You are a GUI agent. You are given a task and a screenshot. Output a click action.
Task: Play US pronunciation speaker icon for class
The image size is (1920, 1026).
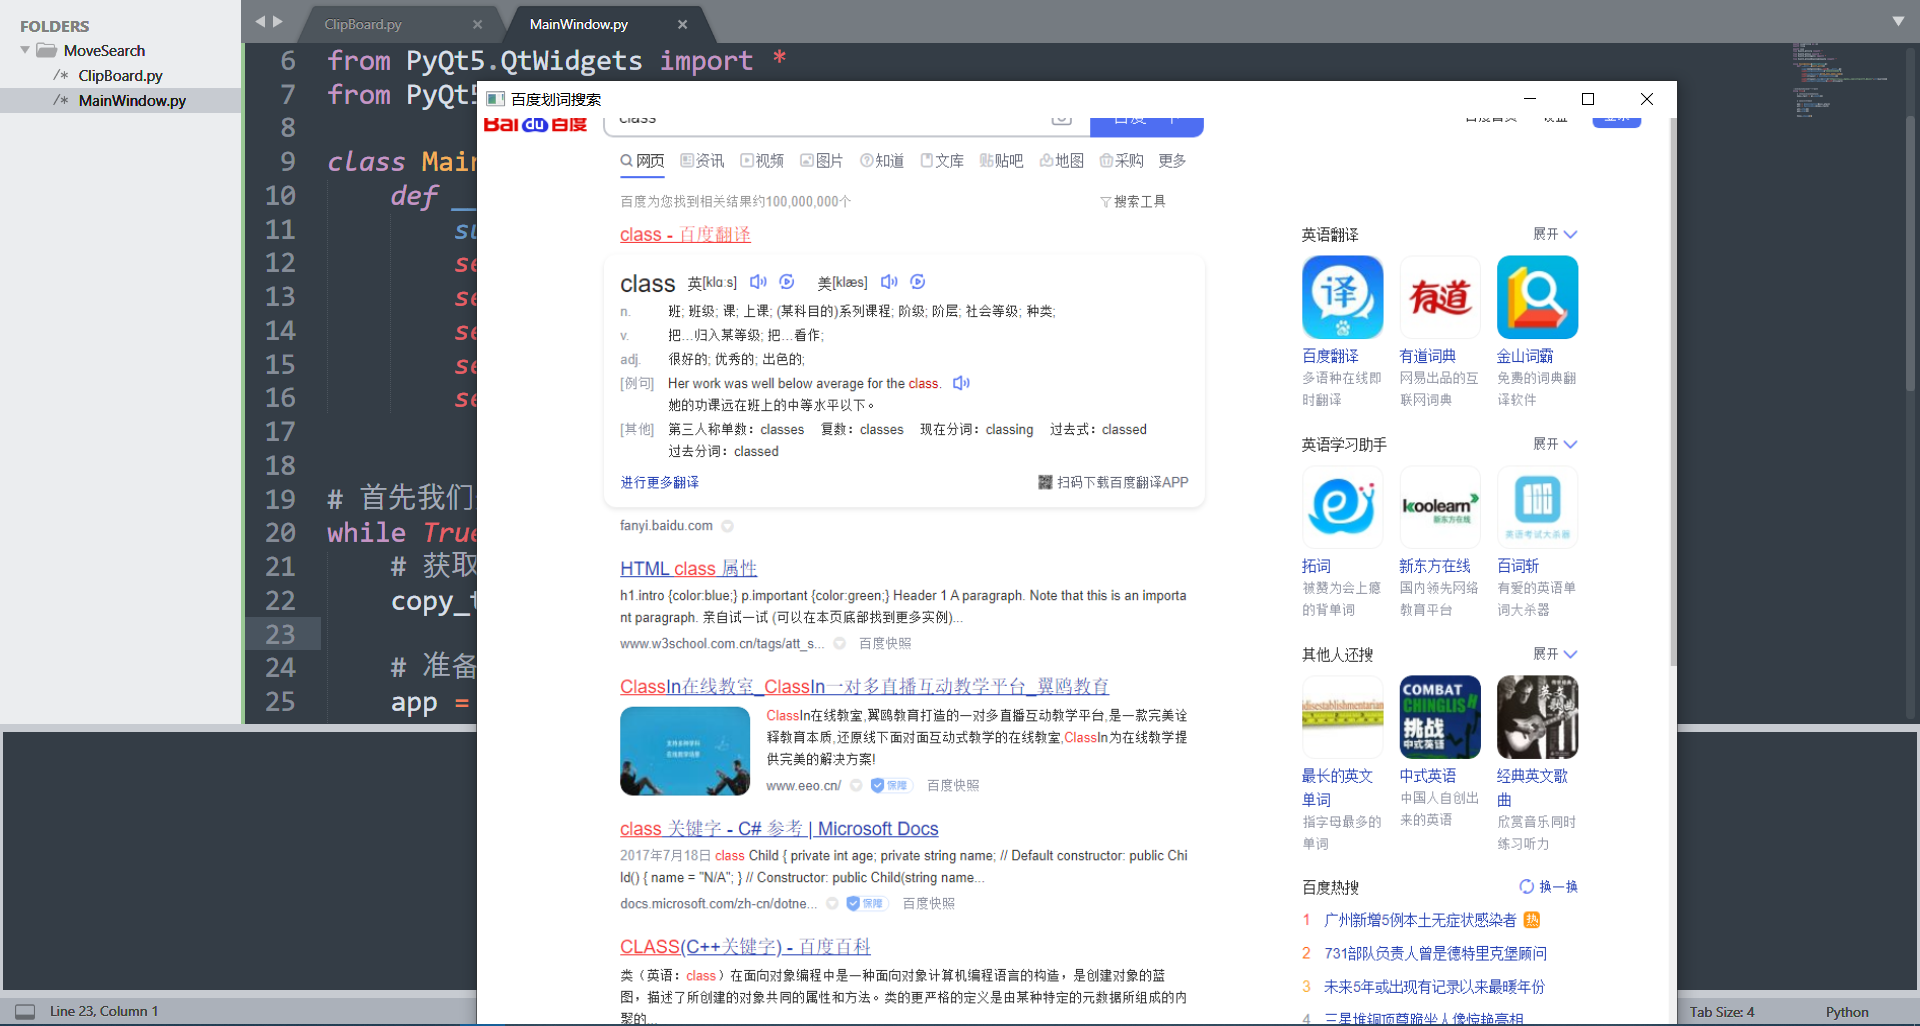coord(889,282)
